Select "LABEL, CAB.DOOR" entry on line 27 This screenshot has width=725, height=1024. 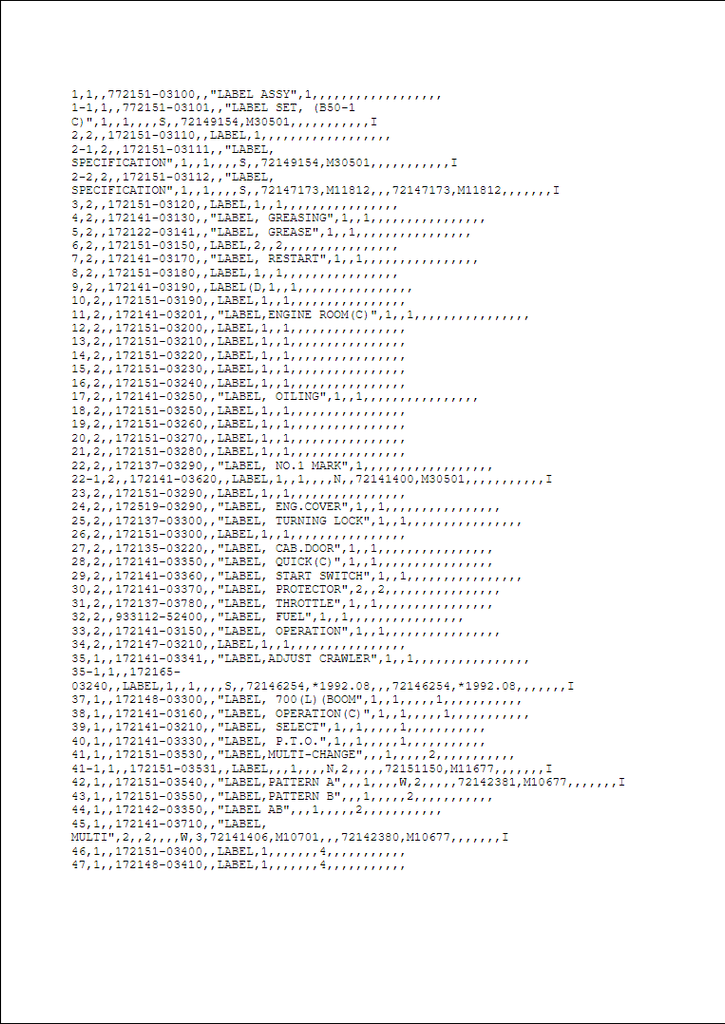tap(283, 549)
